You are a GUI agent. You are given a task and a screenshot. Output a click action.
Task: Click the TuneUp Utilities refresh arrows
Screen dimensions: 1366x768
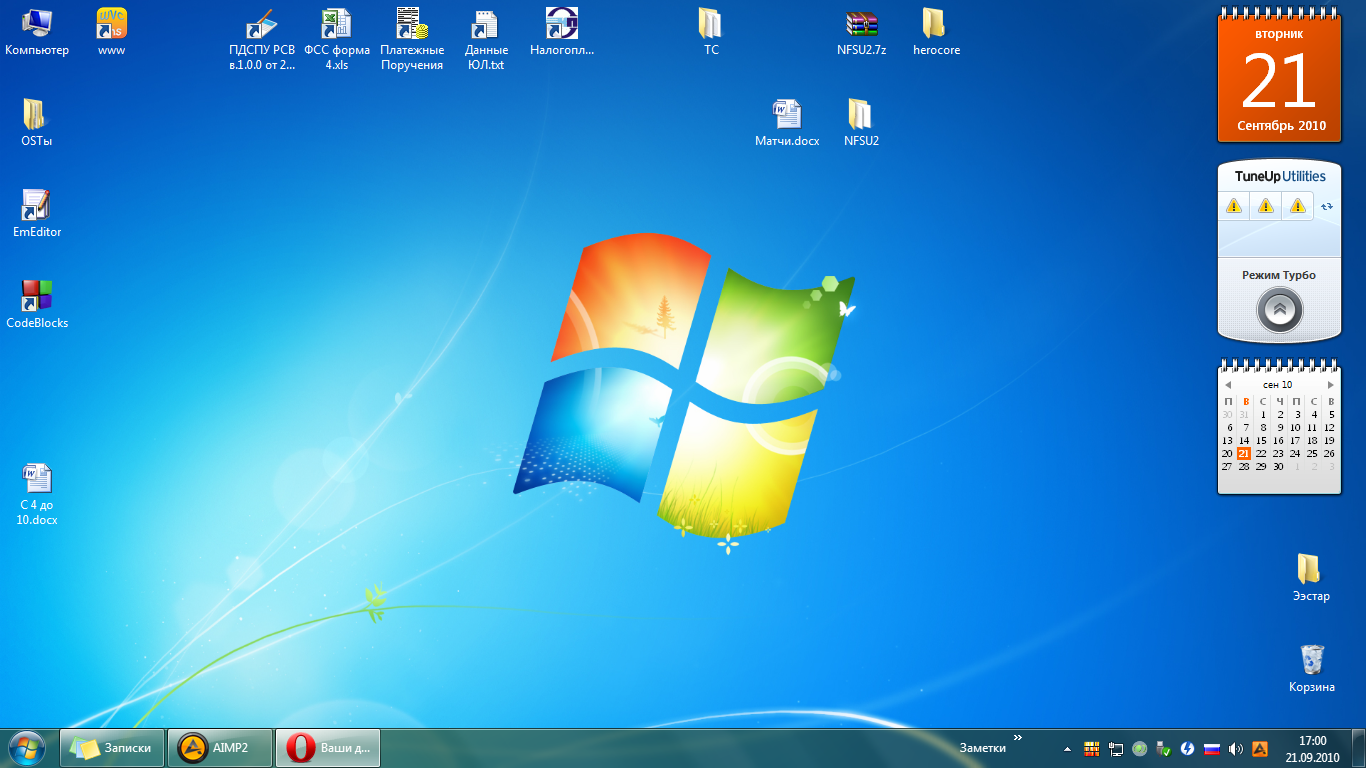pyautogui.click(x=1327, y=206)
